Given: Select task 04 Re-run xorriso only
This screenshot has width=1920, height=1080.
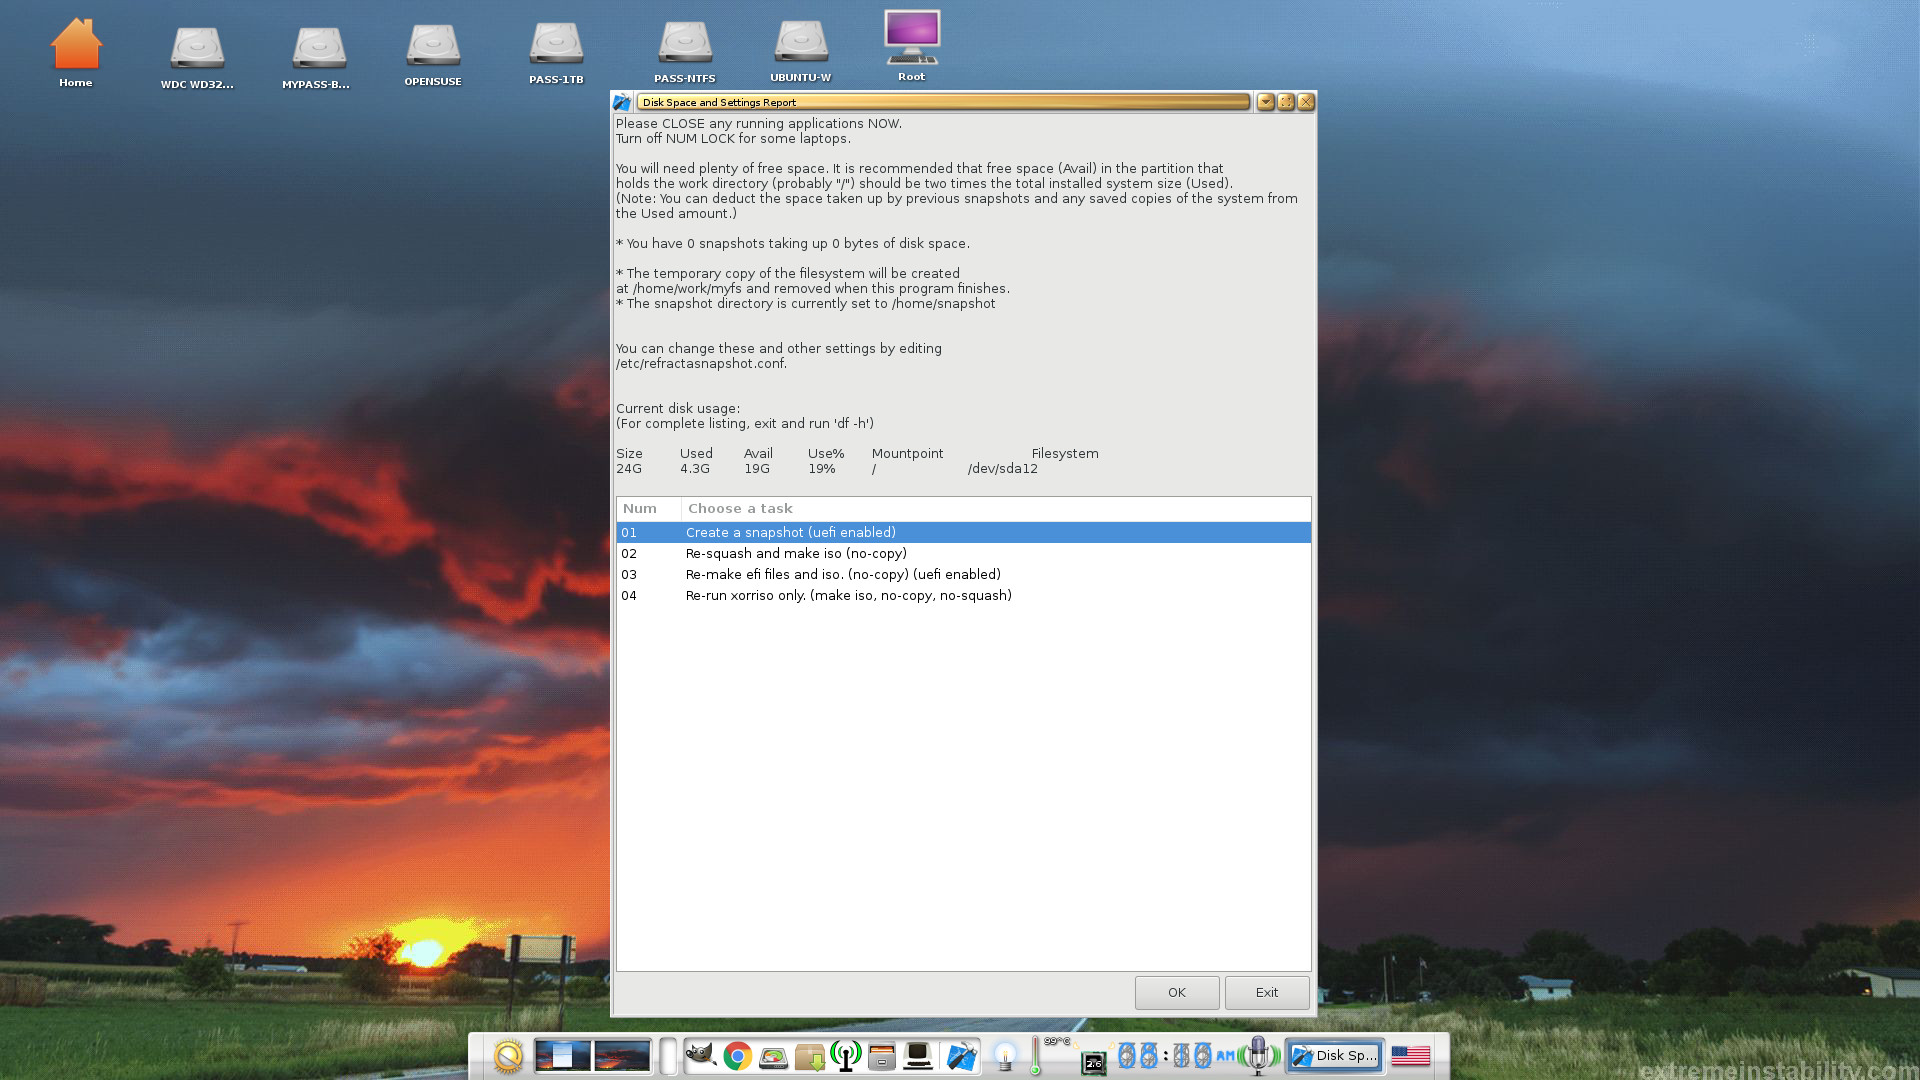Looking at the screenshot, I should pos(848,596).
